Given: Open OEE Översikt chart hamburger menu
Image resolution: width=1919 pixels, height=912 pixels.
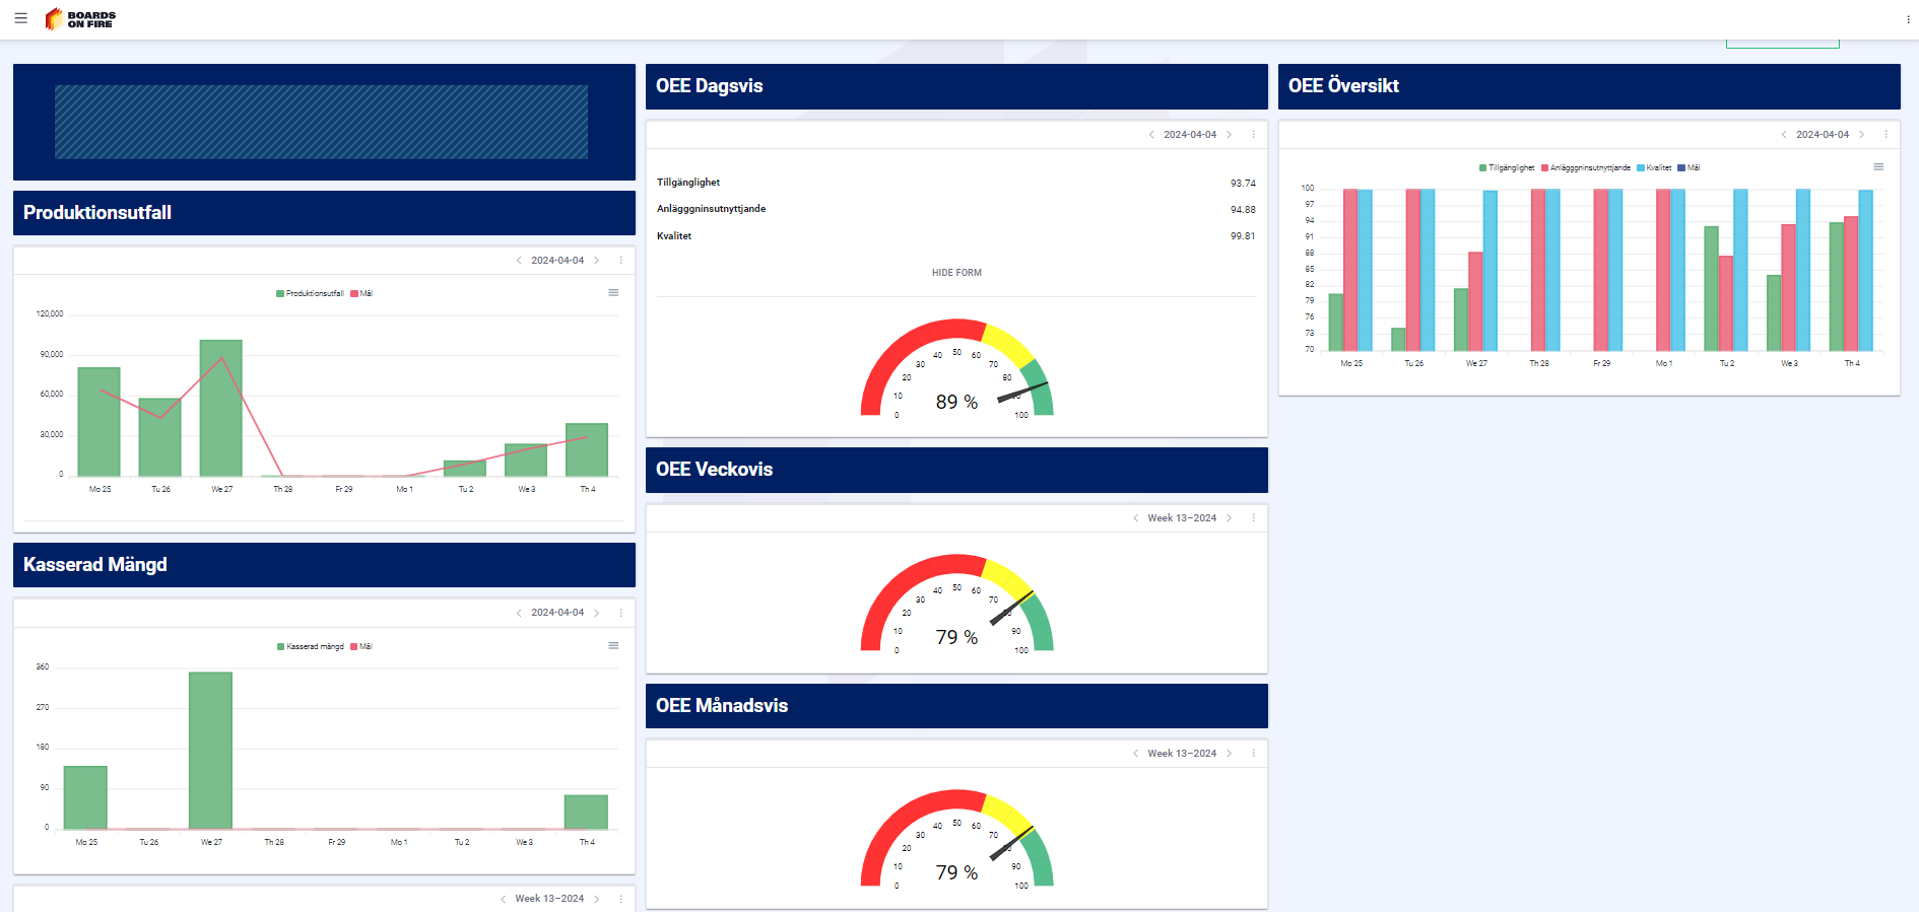Looking at the screenshot, I should point(1878,167).
